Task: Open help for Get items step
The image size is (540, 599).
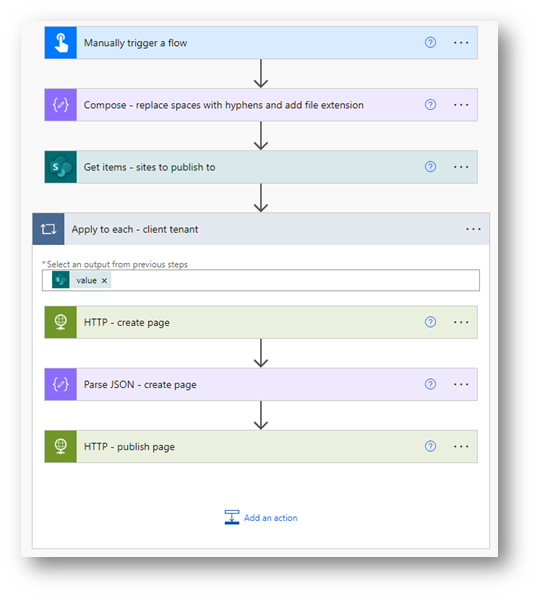Action: 430,167
